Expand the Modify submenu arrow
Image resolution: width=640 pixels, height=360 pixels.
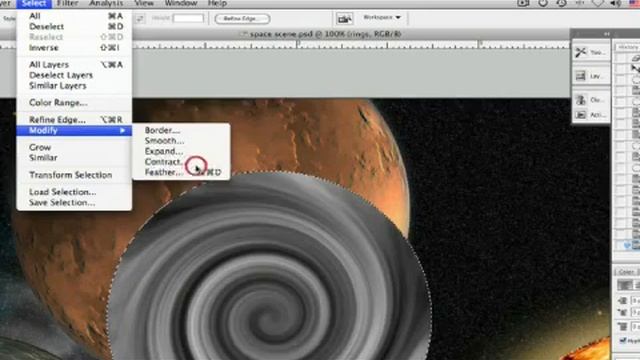[122, 130]
